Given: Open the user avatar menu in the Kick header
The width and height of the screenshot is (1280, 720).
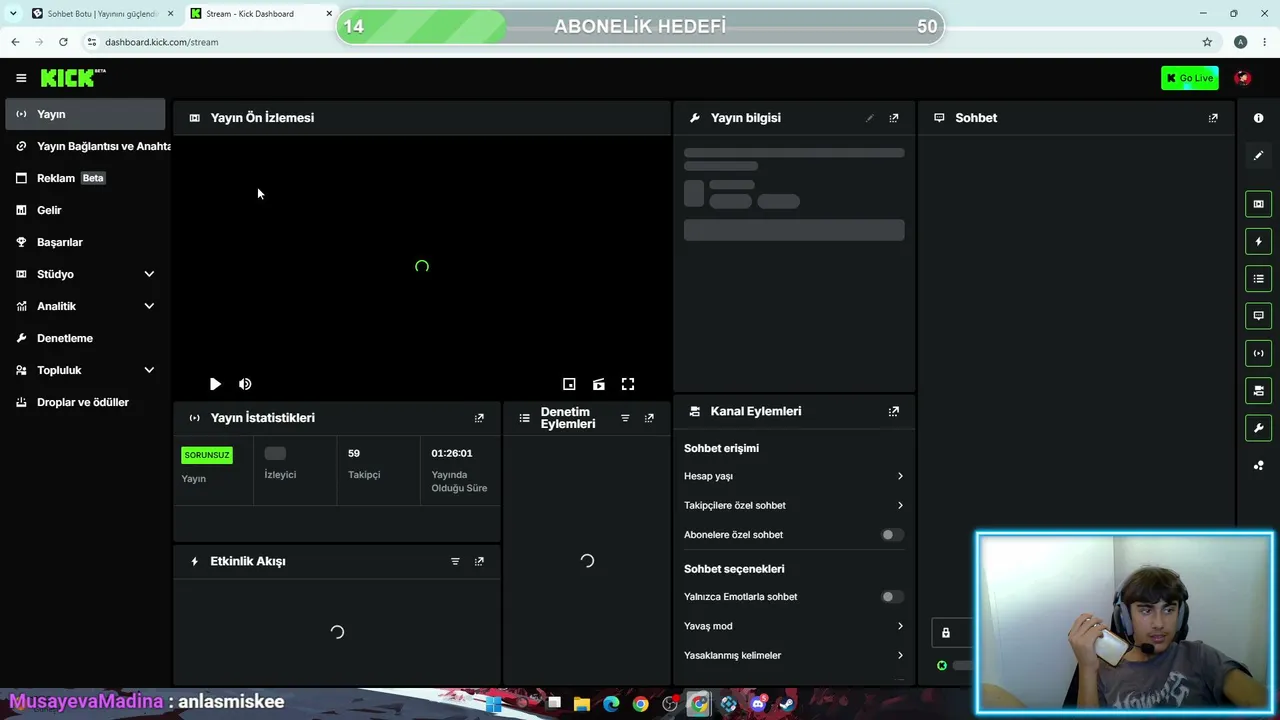Looking at the screenshot, I should [x=1243, y=78].
